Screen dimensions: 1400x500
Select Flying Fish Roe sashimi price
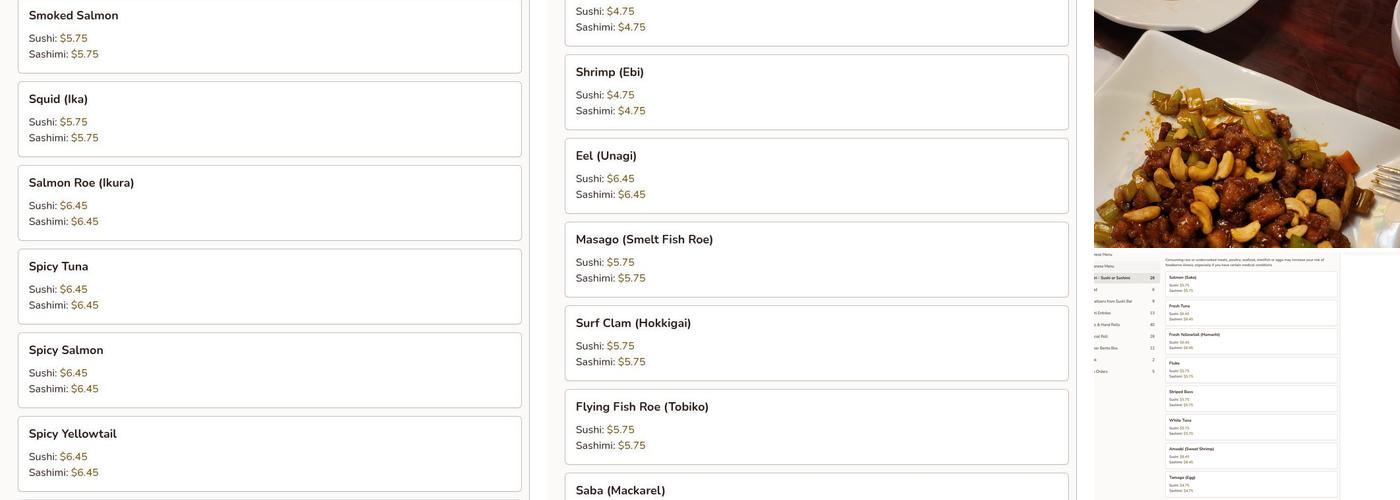tap(631, 446)
